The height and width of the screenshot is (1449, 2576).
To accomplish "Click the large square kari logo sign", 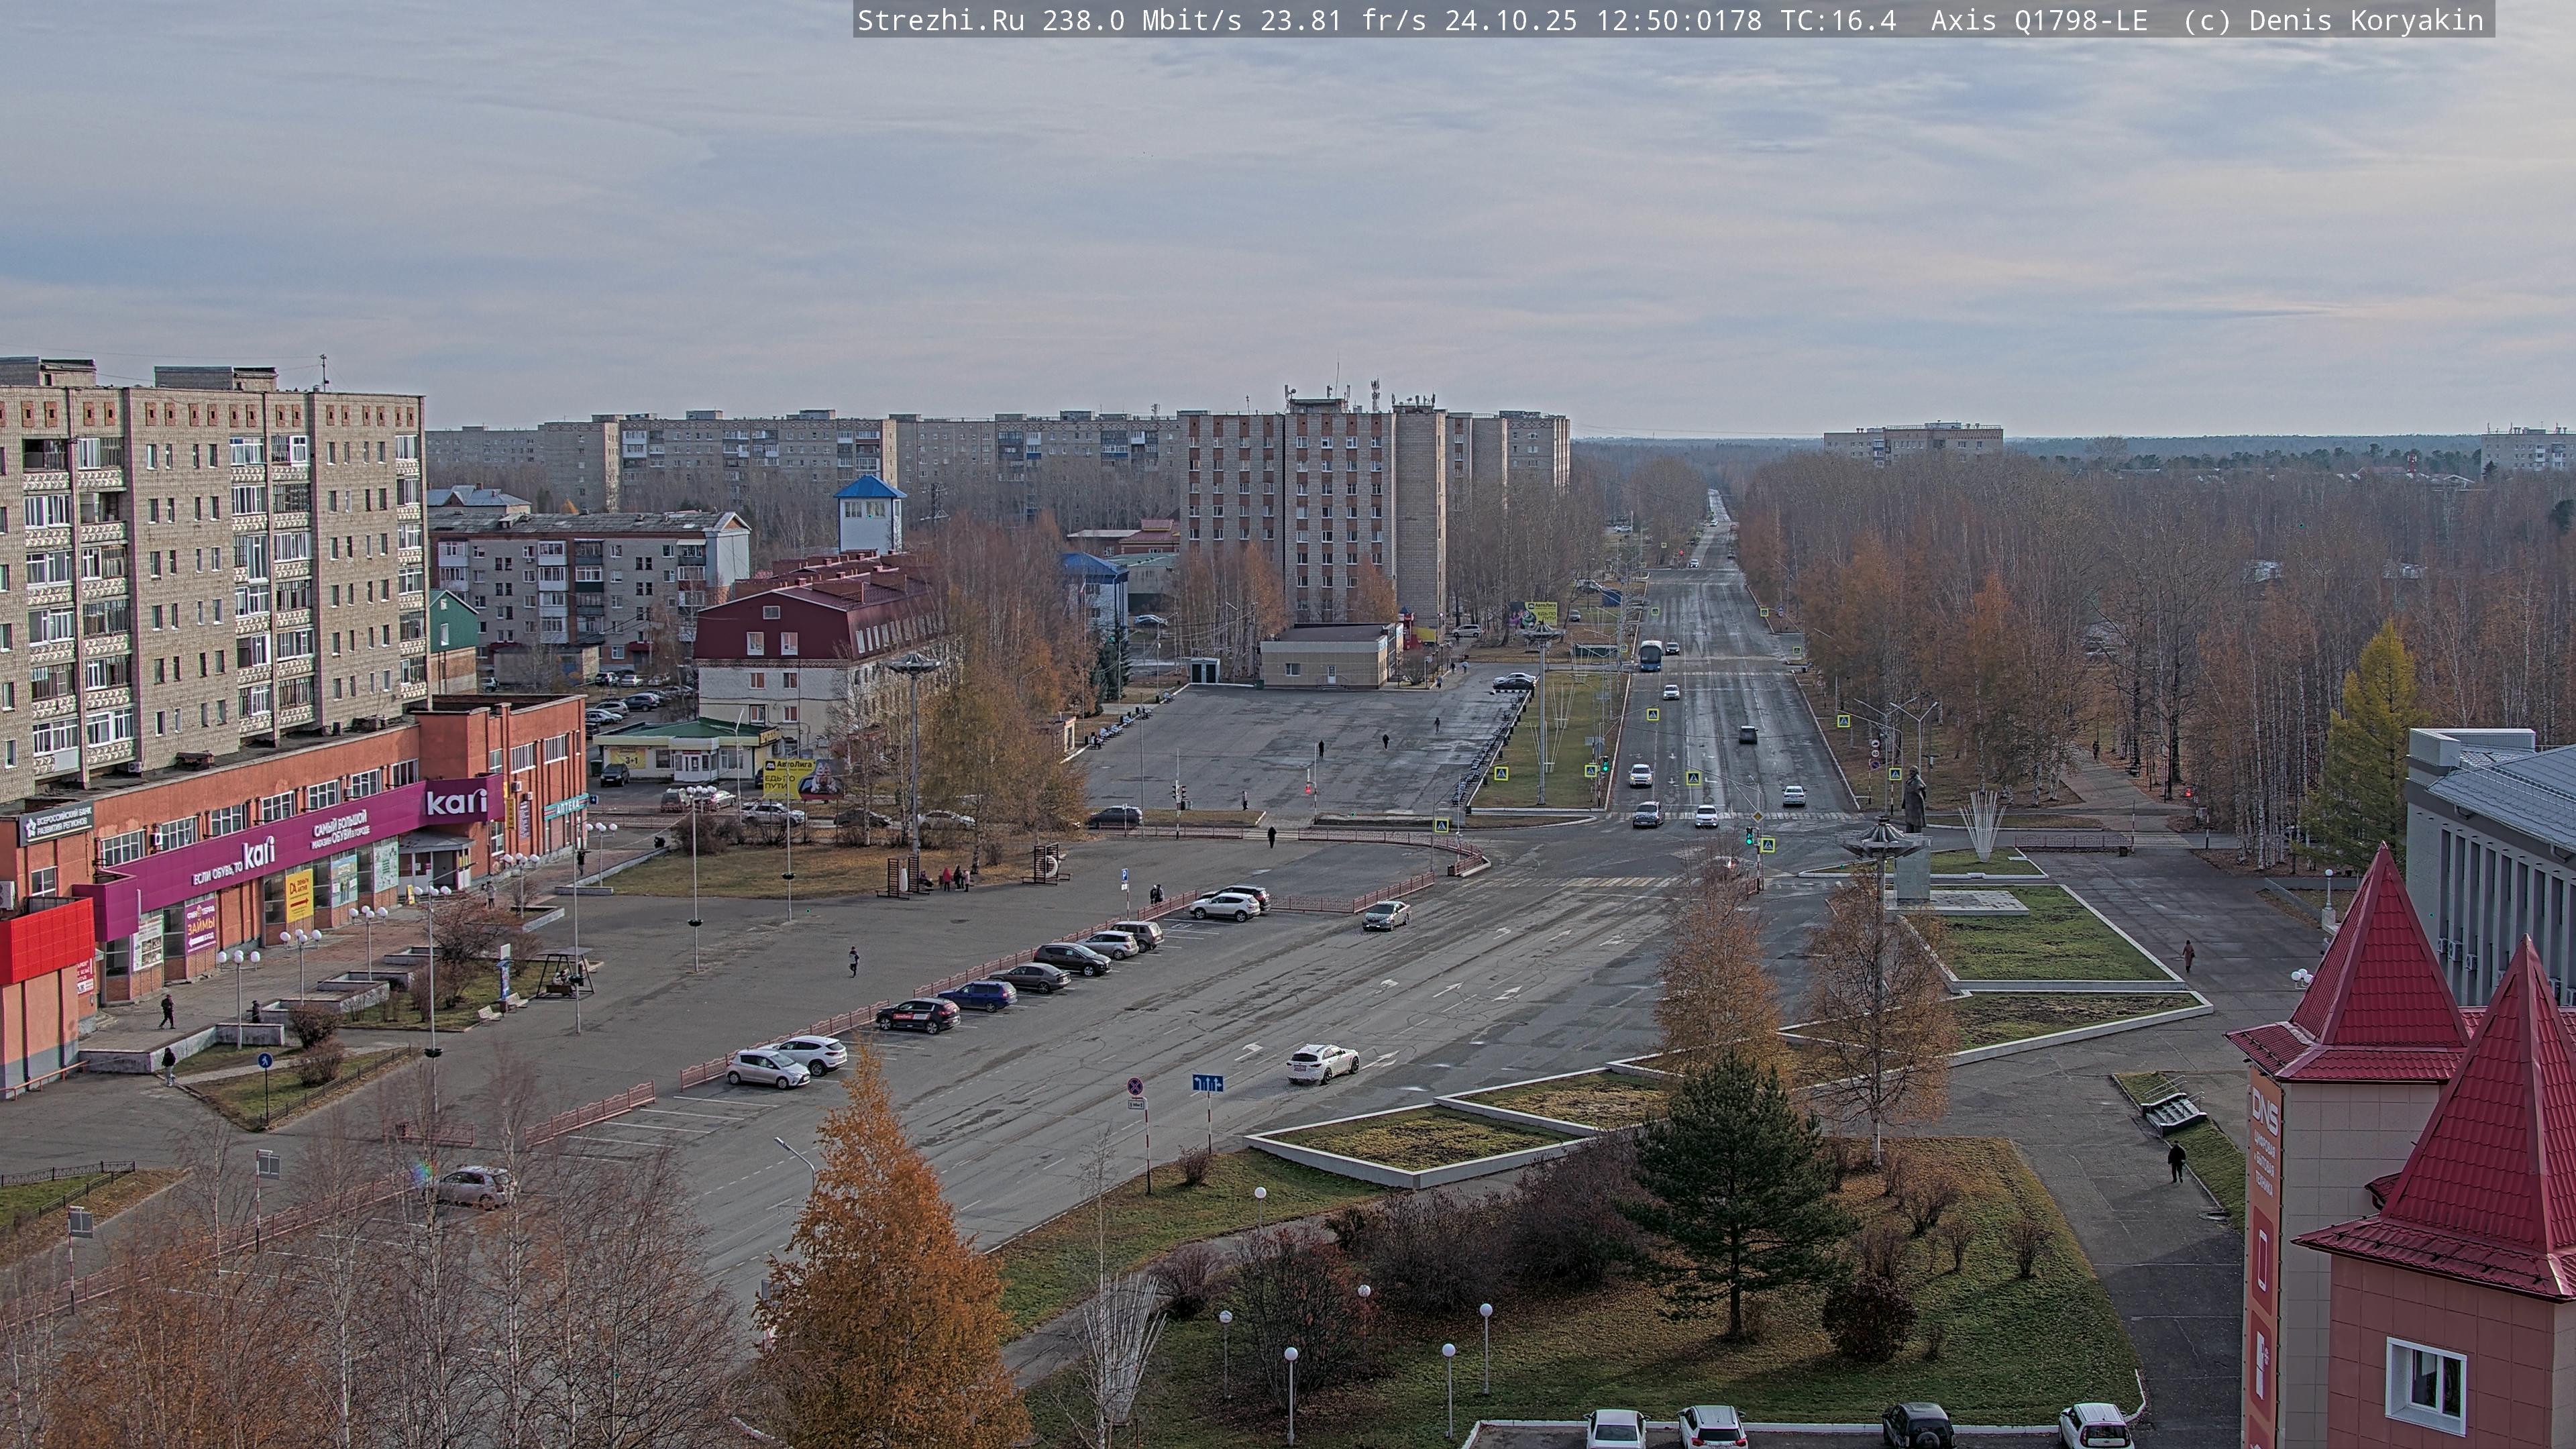I will (x=457, y=801).
